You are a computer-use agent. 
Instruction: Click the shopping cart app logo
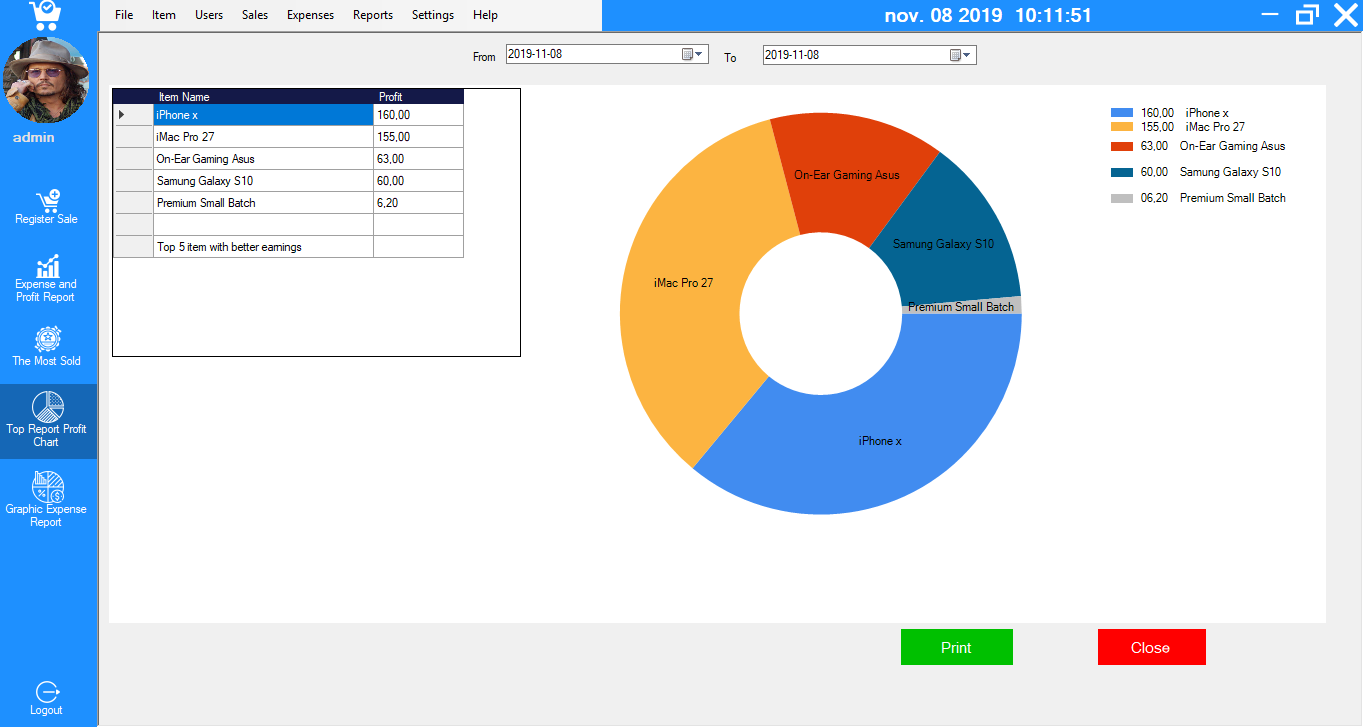[46, 14]
